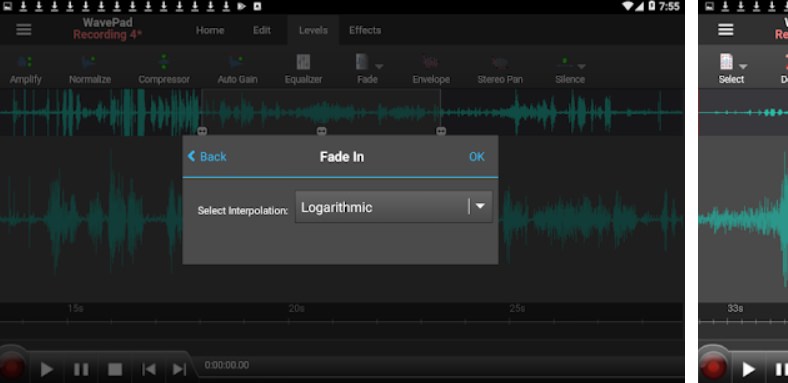Expand Select dropdown arrow in second screenshot
The height and width of the screenshot is (383, 788).
coord(742,66)
